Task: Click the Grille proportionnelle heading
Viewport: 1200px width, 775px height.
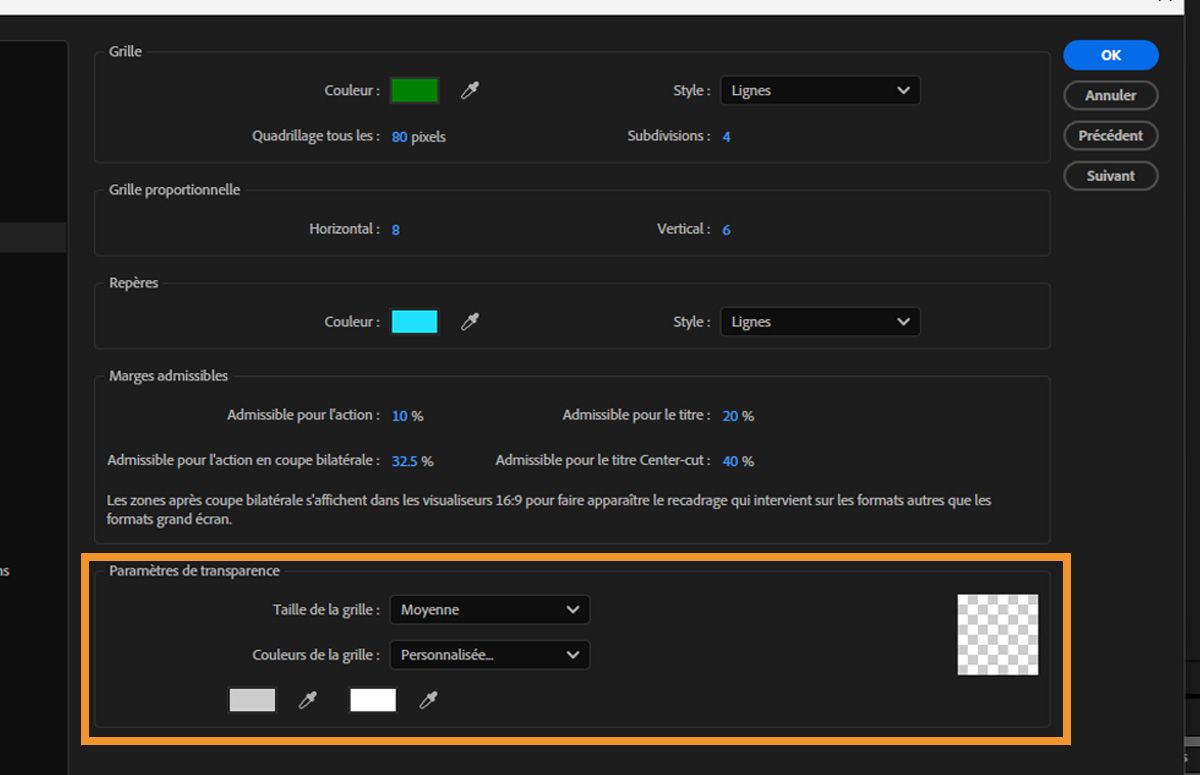Action: (174, 190)
